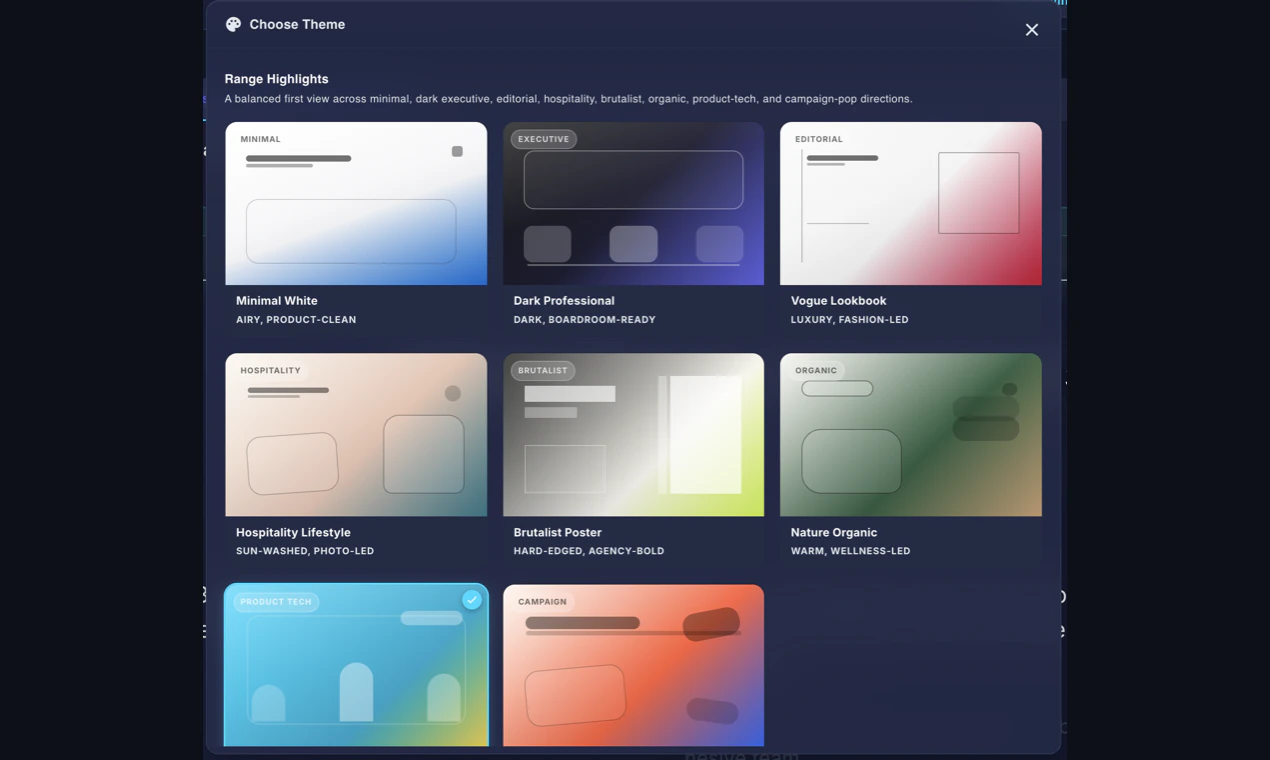Click the Minimal White title text
This screenshot has width=1270, height=760.
point(277,301)
